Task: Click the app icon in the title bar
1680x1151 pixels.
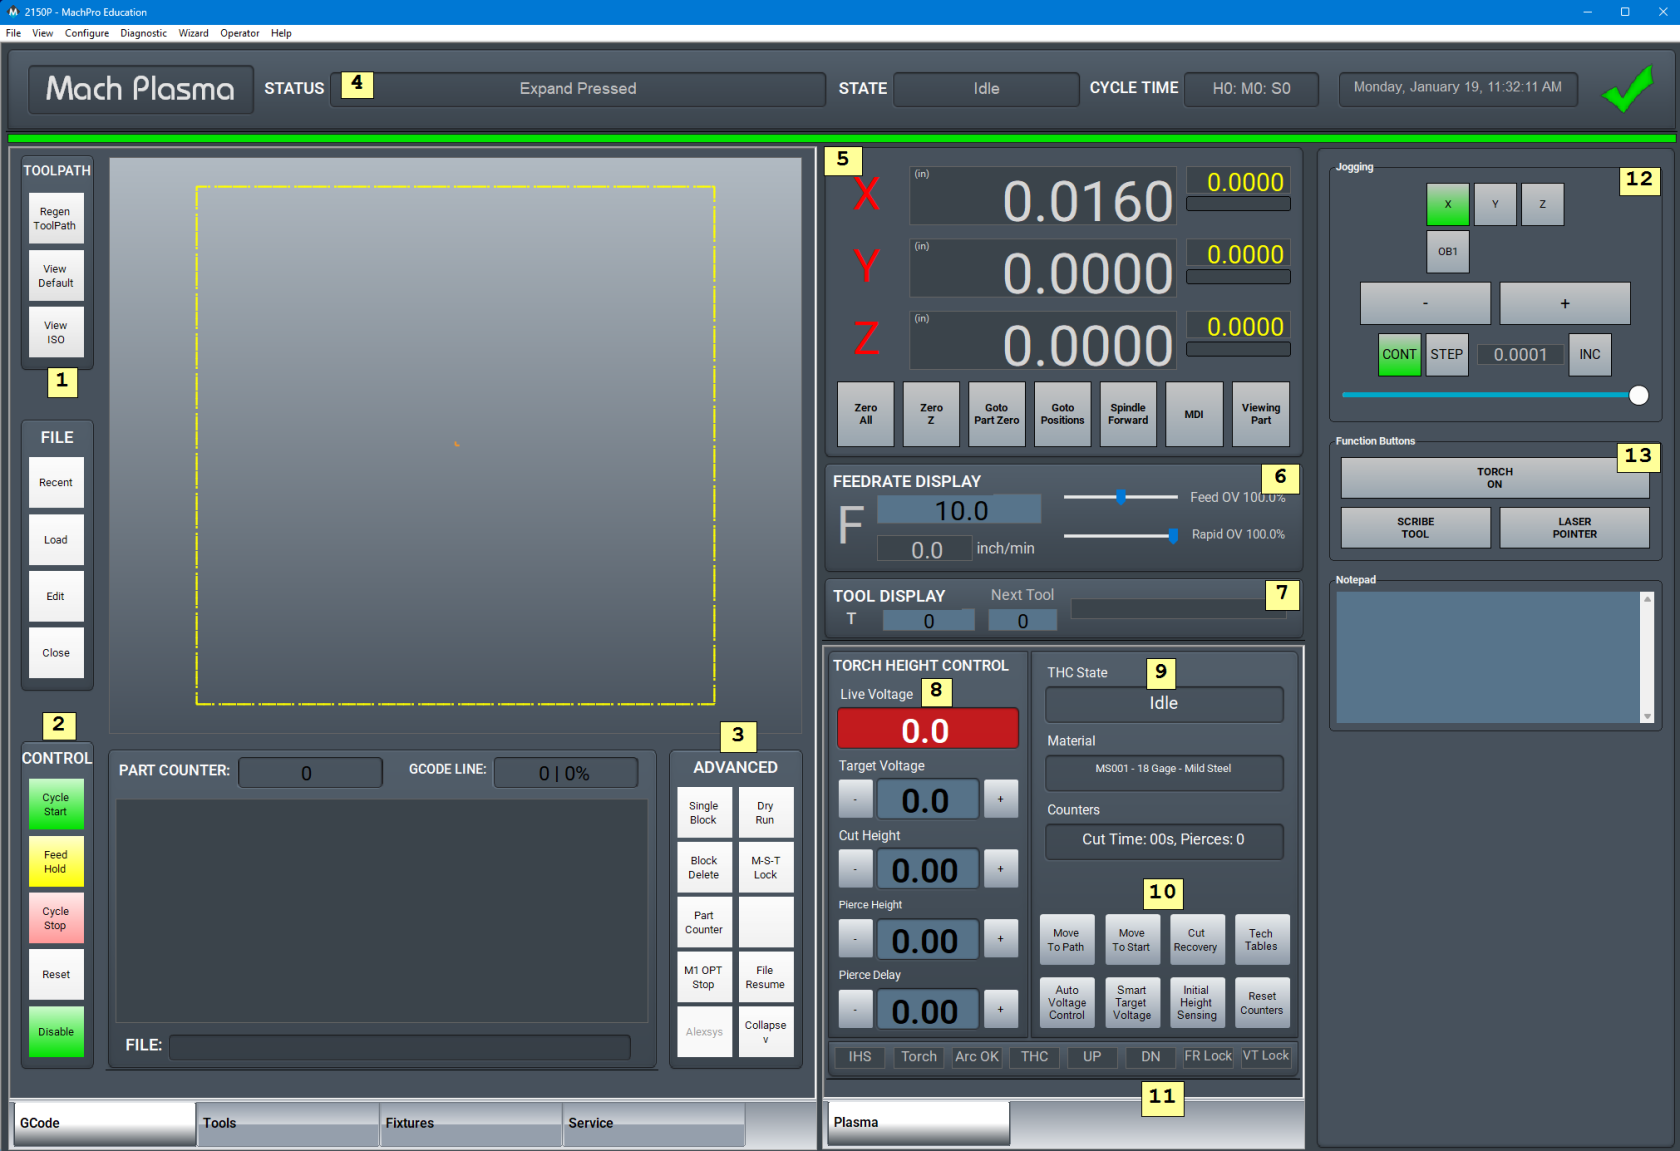Action: tap(13, 12)
